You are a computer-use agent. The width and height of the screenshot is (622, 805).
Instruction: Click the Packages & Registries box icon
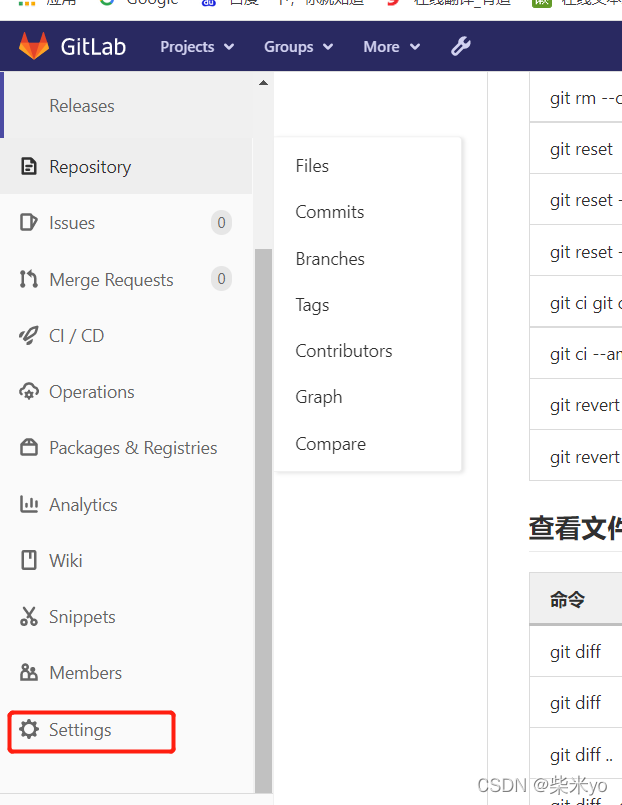tap(29, 447)
